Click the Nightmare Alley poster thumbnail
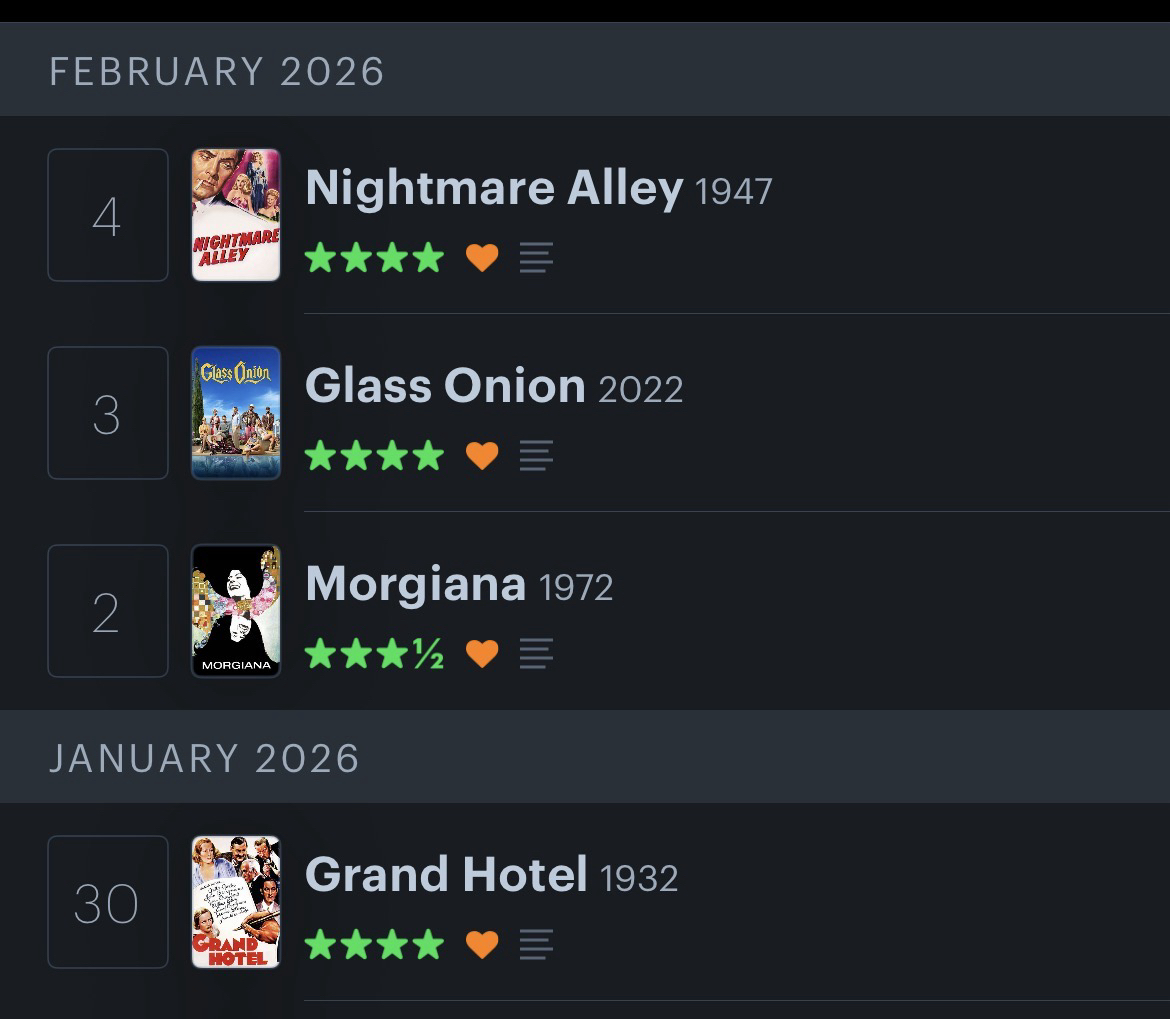Viewport: 1170px width, 1019px height. pyautogui.click(x=236, y=215)
